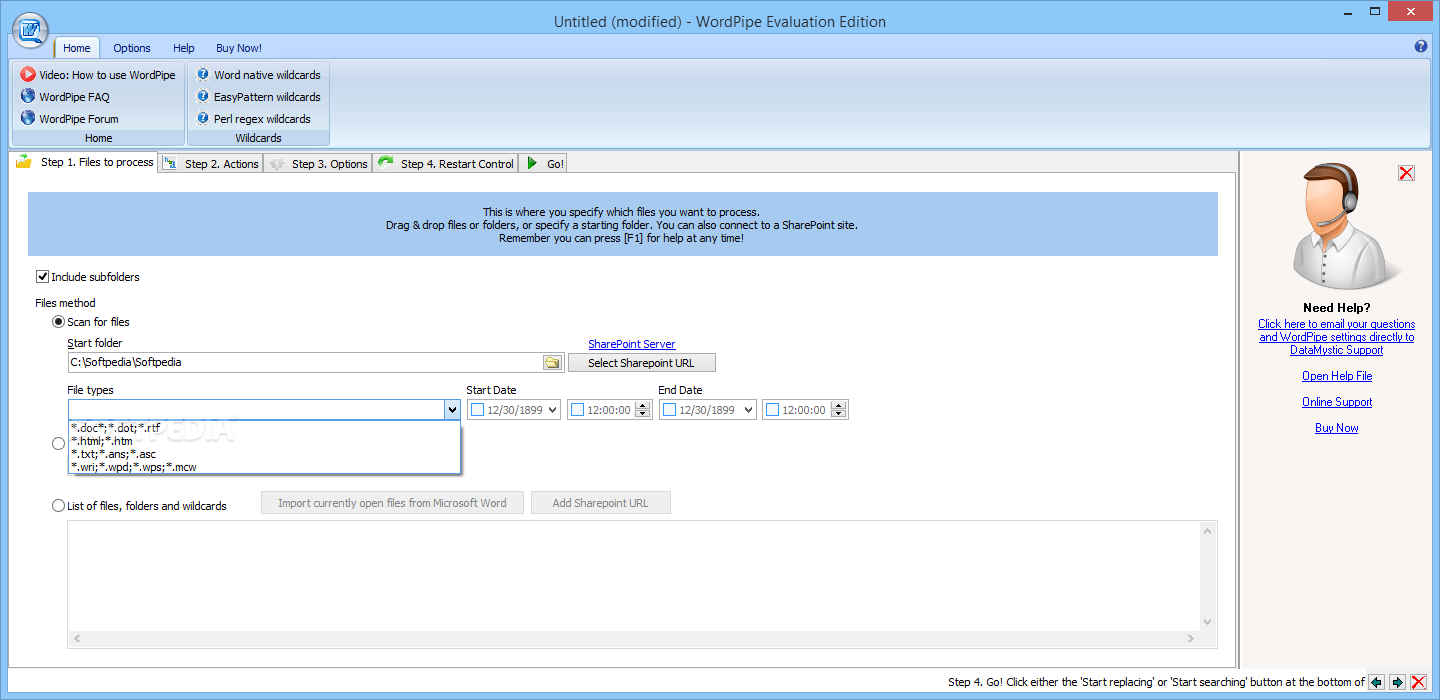Click inside the file list text area
Viewport: 1440px width, 700px height.
tap(634, 575)
